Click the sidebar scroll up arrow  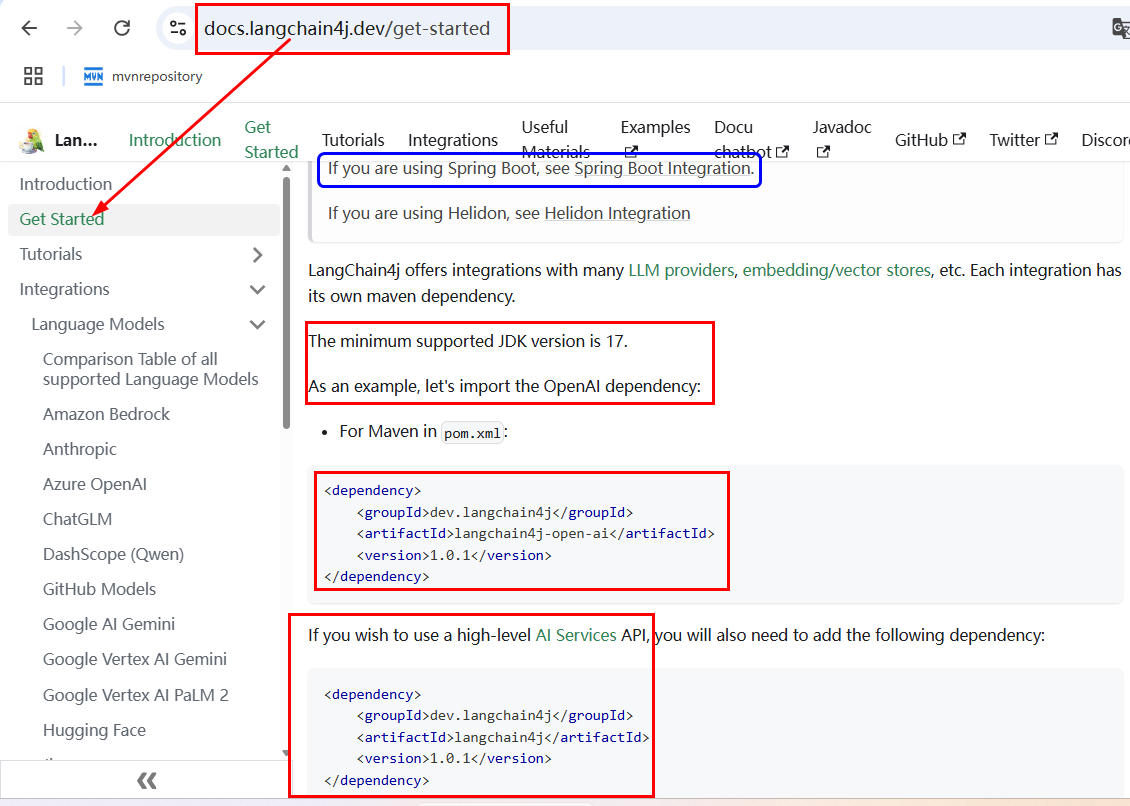coord(286,168)
